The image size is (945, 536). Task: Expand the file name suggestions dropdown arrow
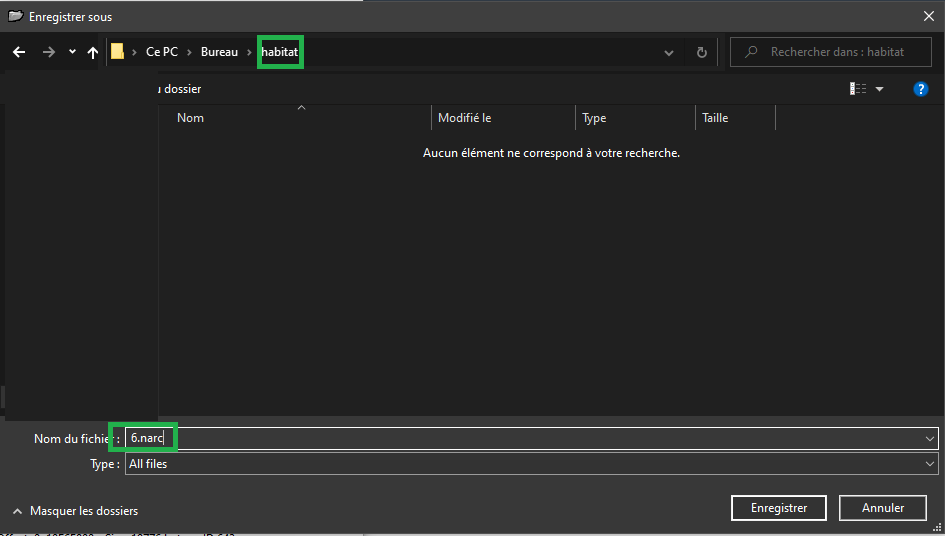[x=930, y=438]
